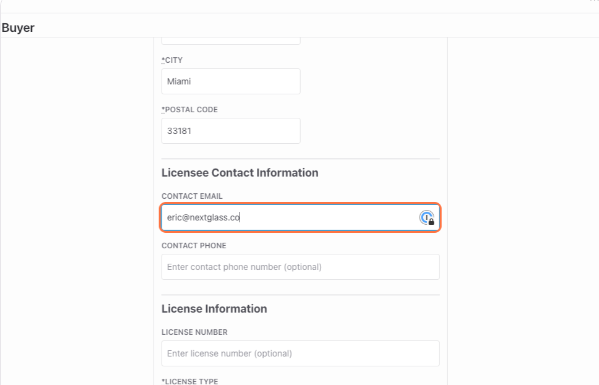Click the LICENSE TYPE label at the bottom

[x=189, y=381]
